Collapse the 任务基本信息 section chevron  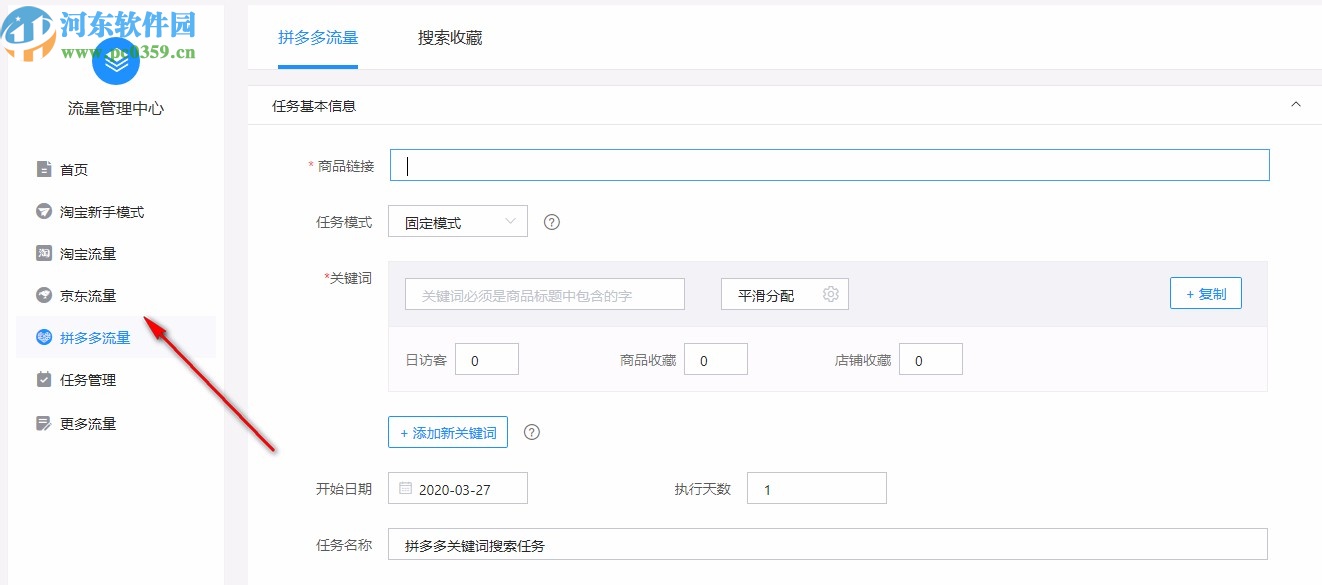click(x=1296, y=104)
